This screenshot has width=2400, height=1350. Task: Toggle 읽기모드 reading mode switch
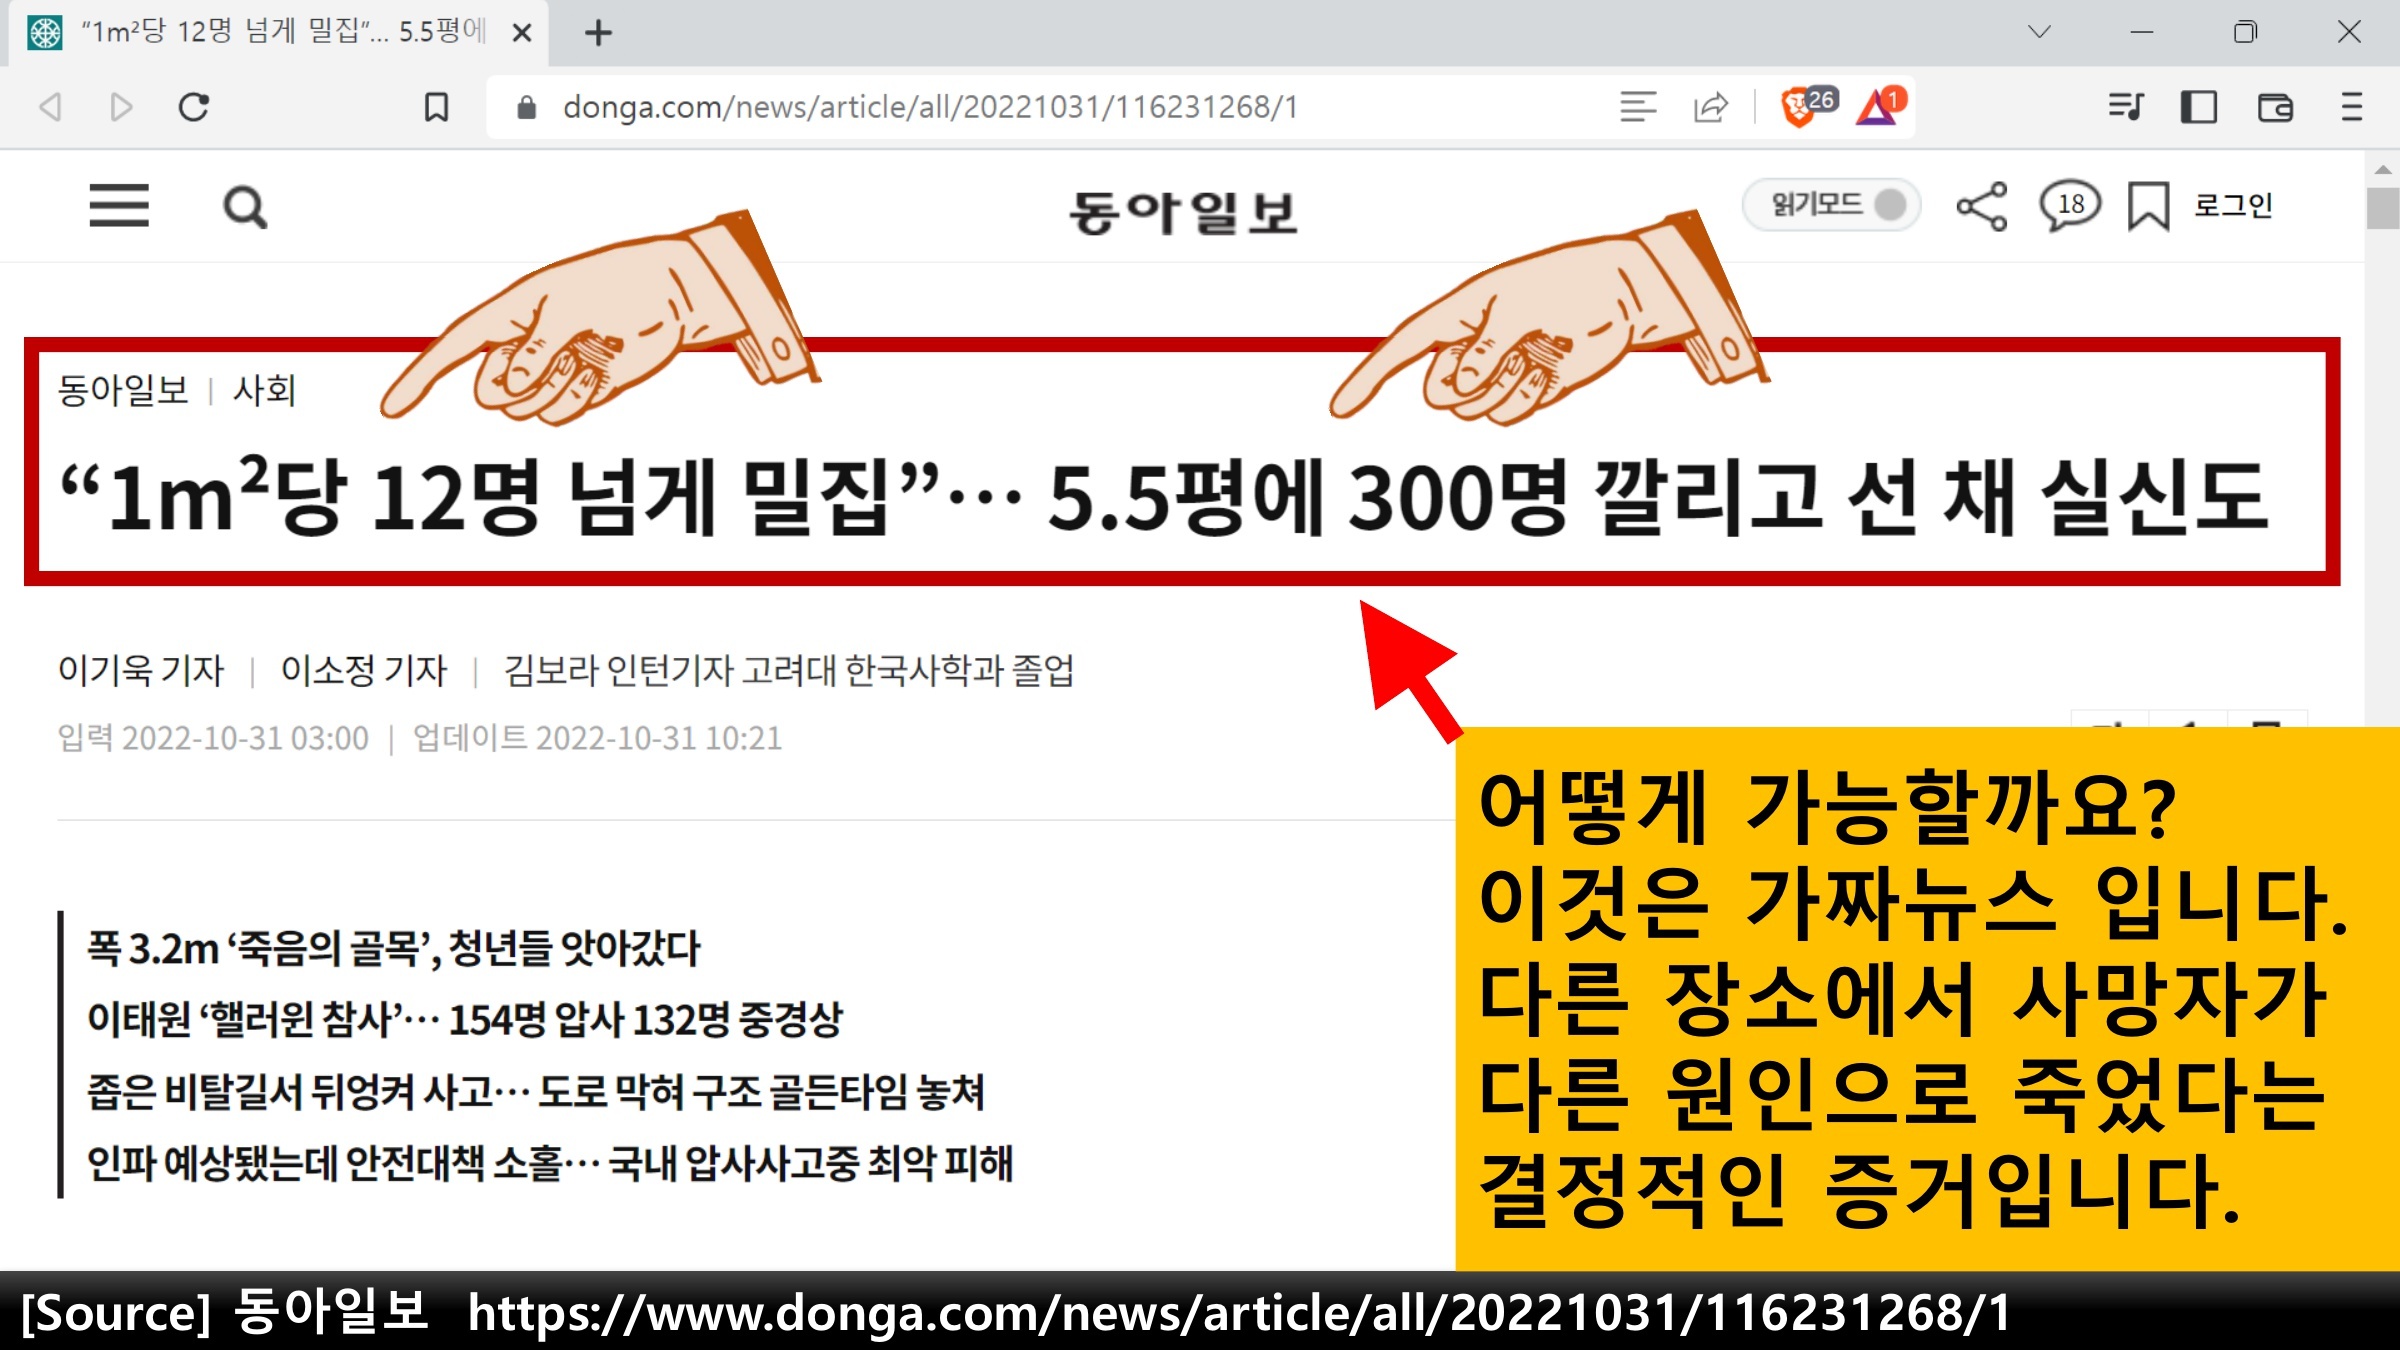point(1831,205)
